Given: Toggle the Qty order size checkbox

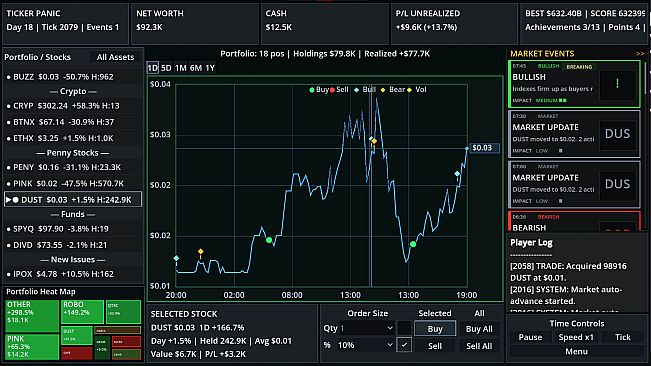Looking at the screenshot, I should tap(404, 328).
